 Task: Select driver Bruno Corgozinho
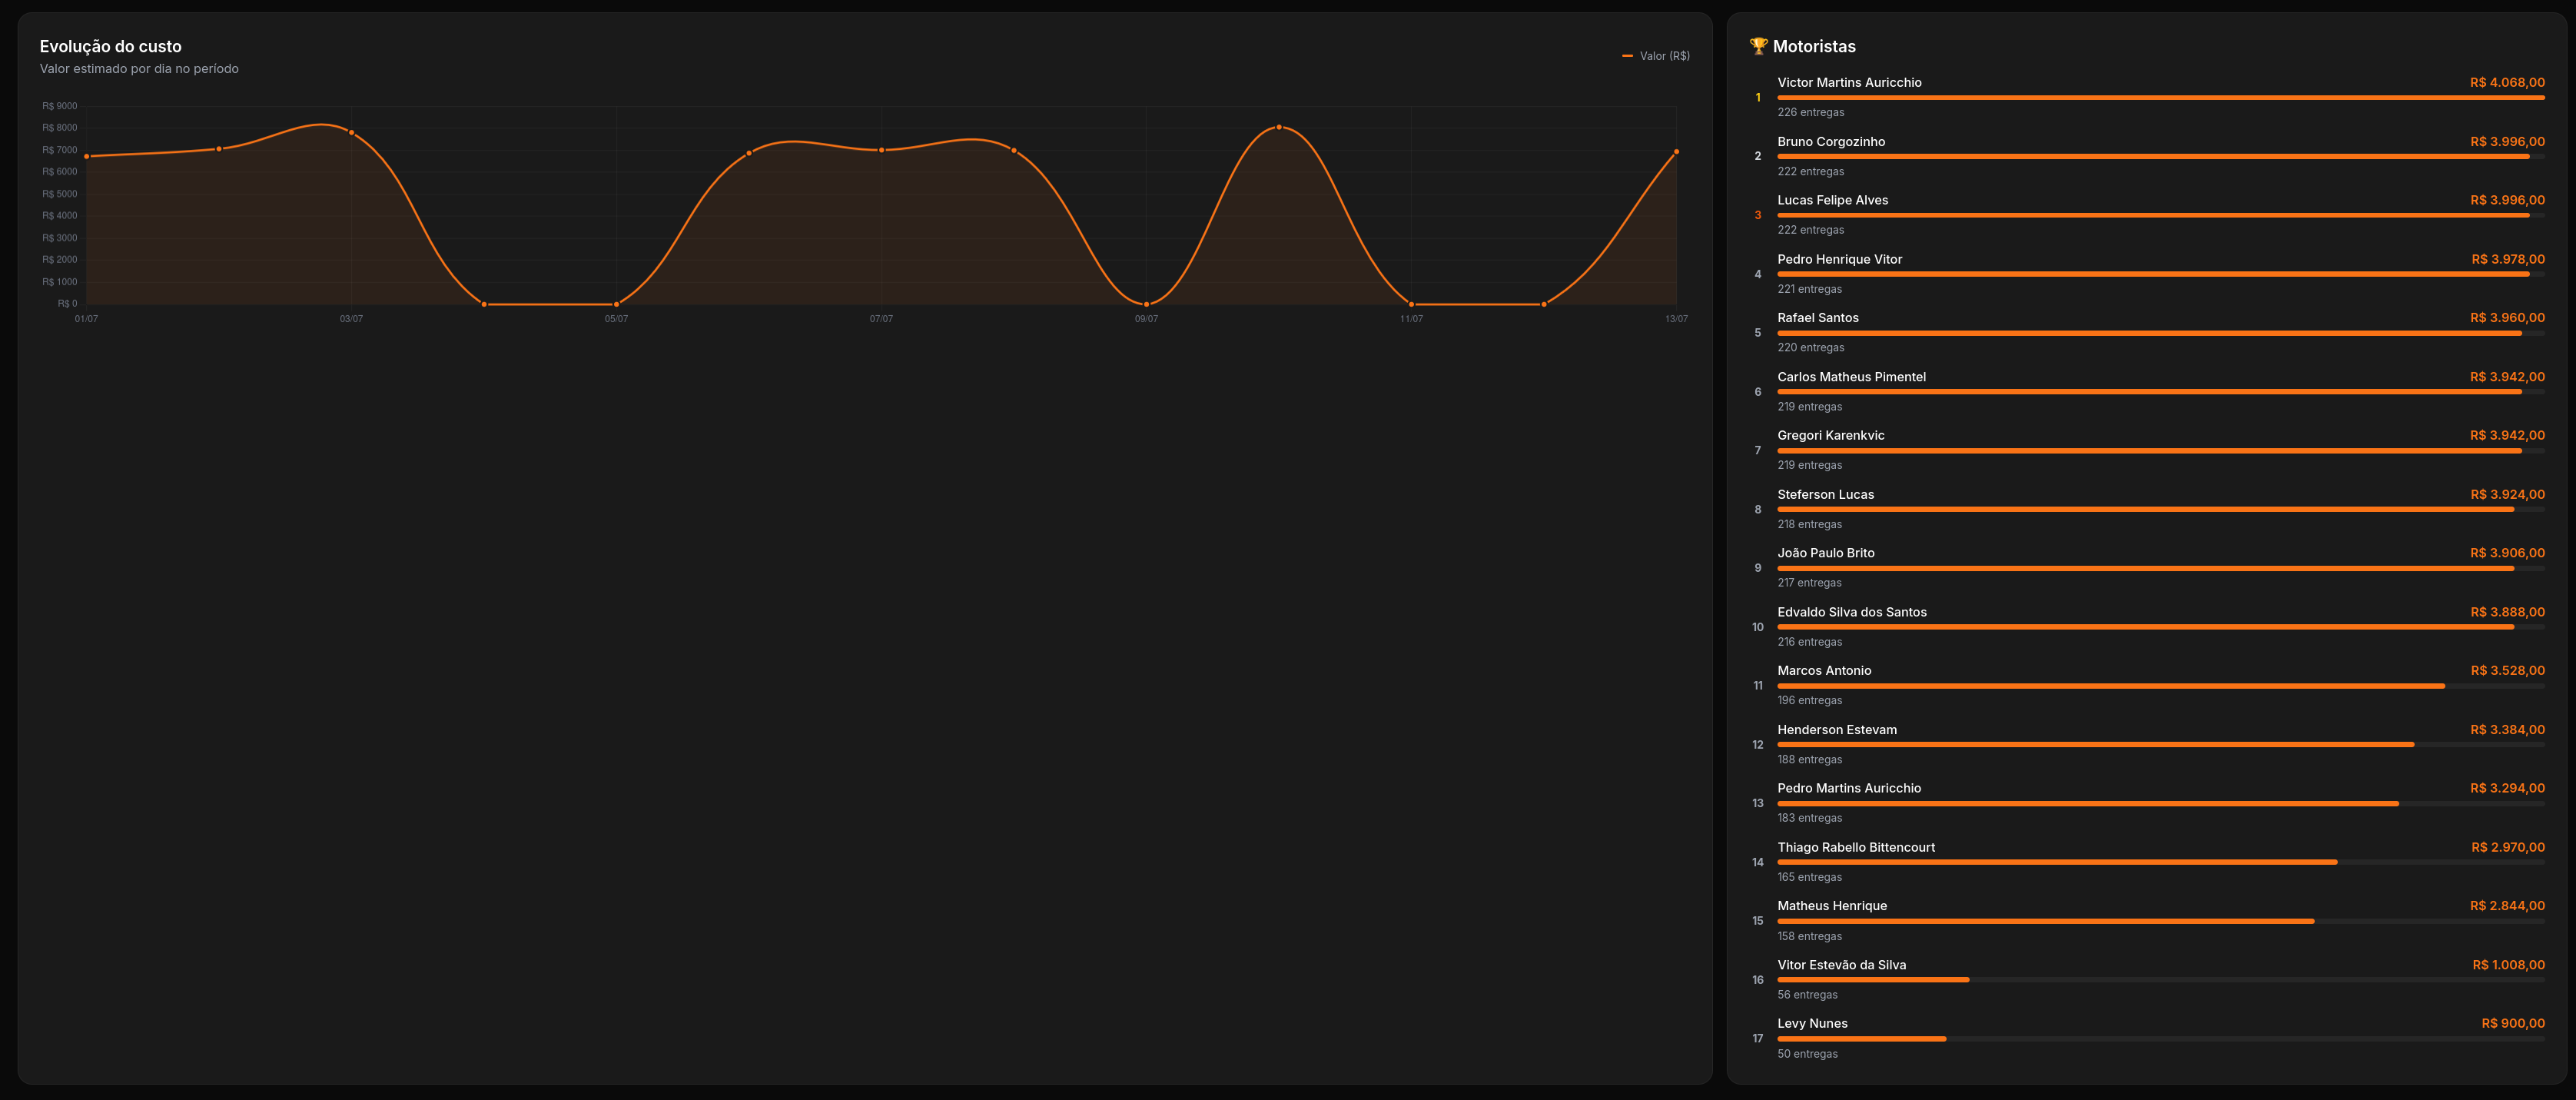coord(1831,142)
